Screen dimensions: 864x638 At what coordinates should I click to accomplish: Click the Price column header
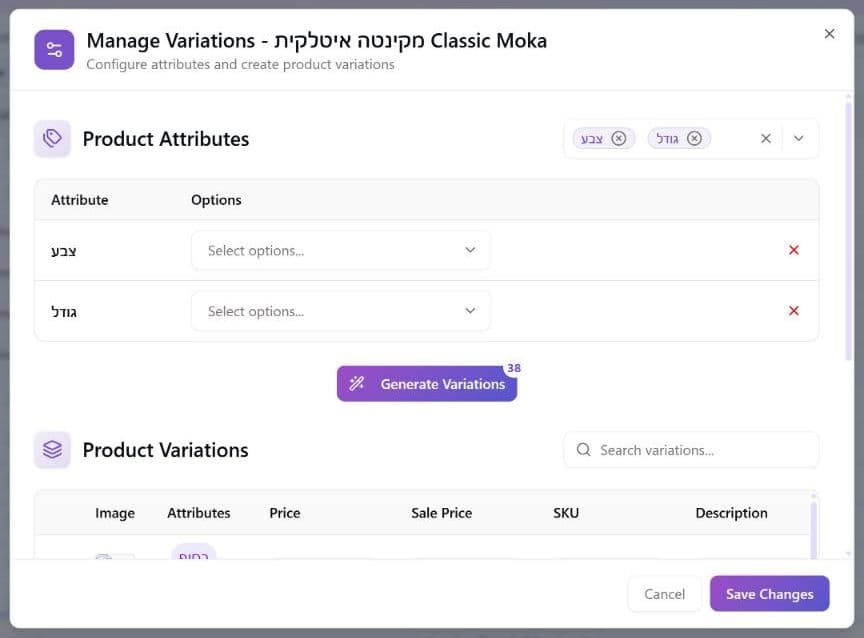pos(284,513)
